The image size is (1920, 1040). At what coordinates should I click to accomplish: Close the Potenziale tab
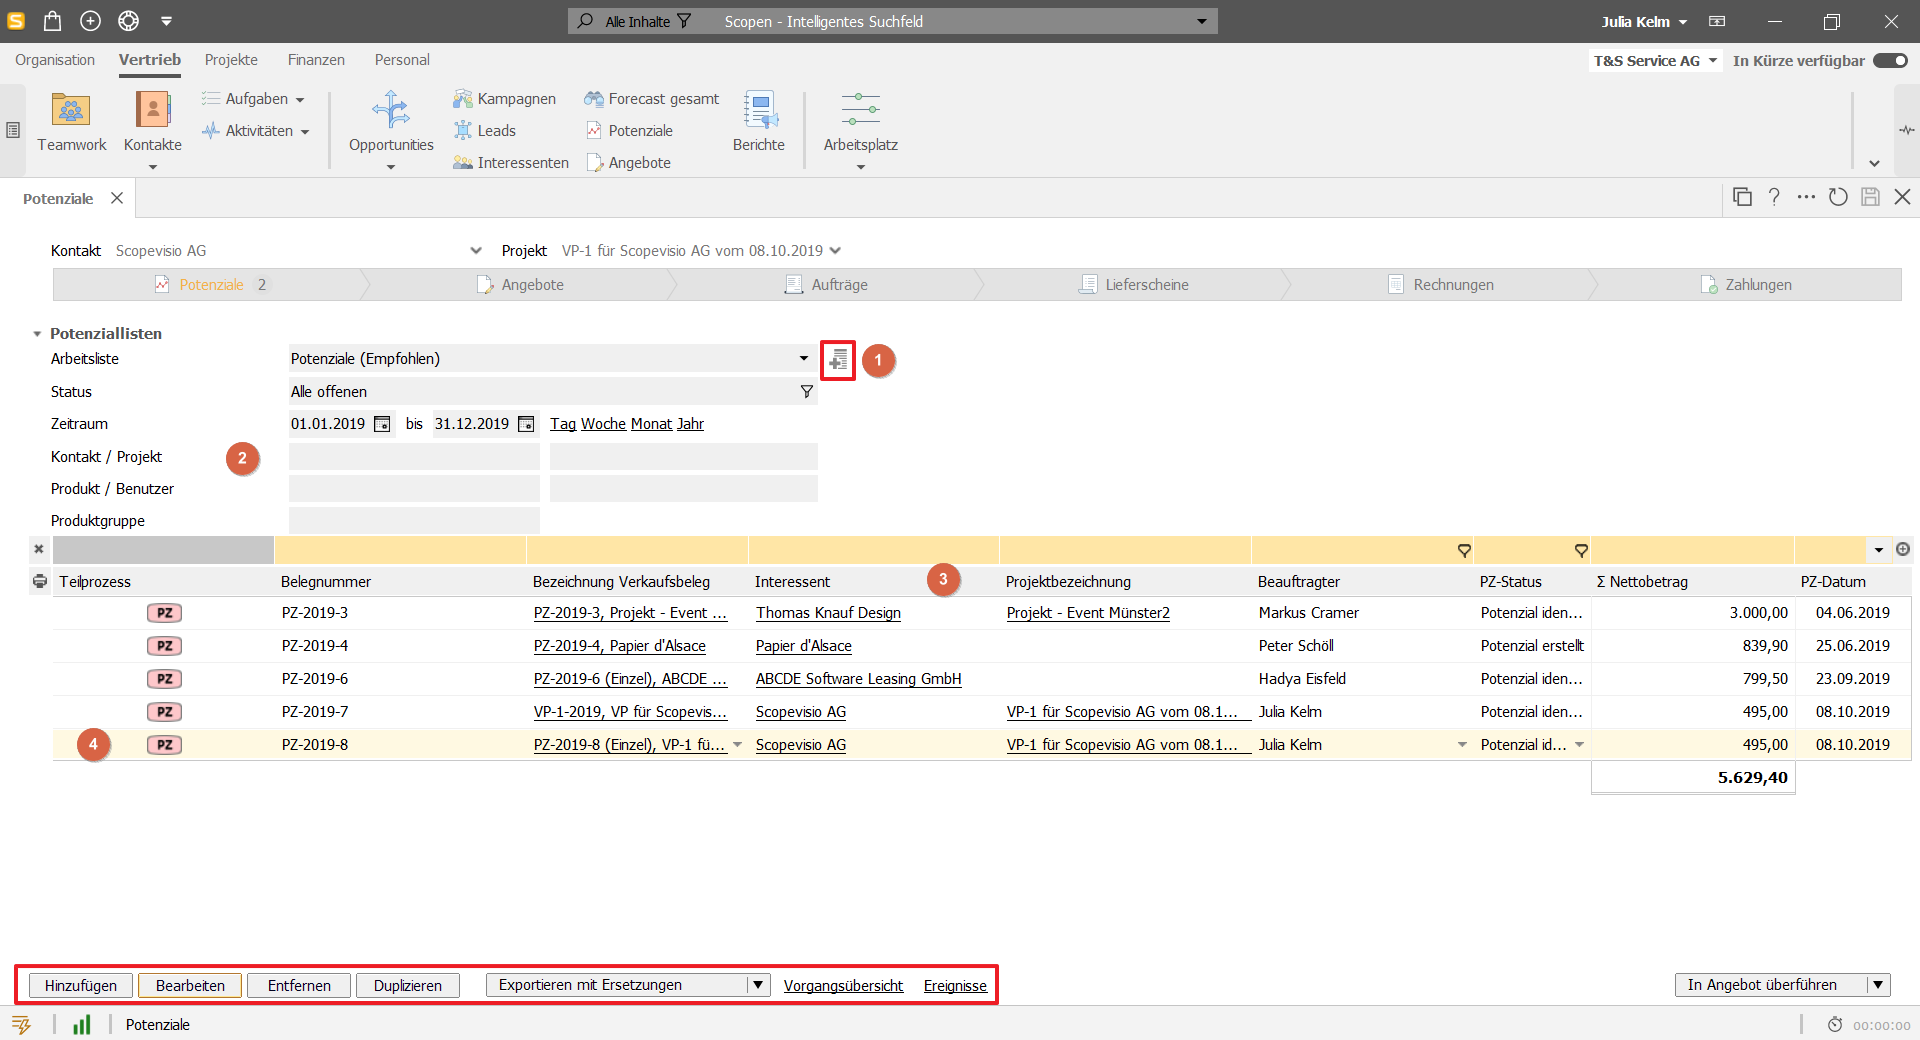(117, 198)
